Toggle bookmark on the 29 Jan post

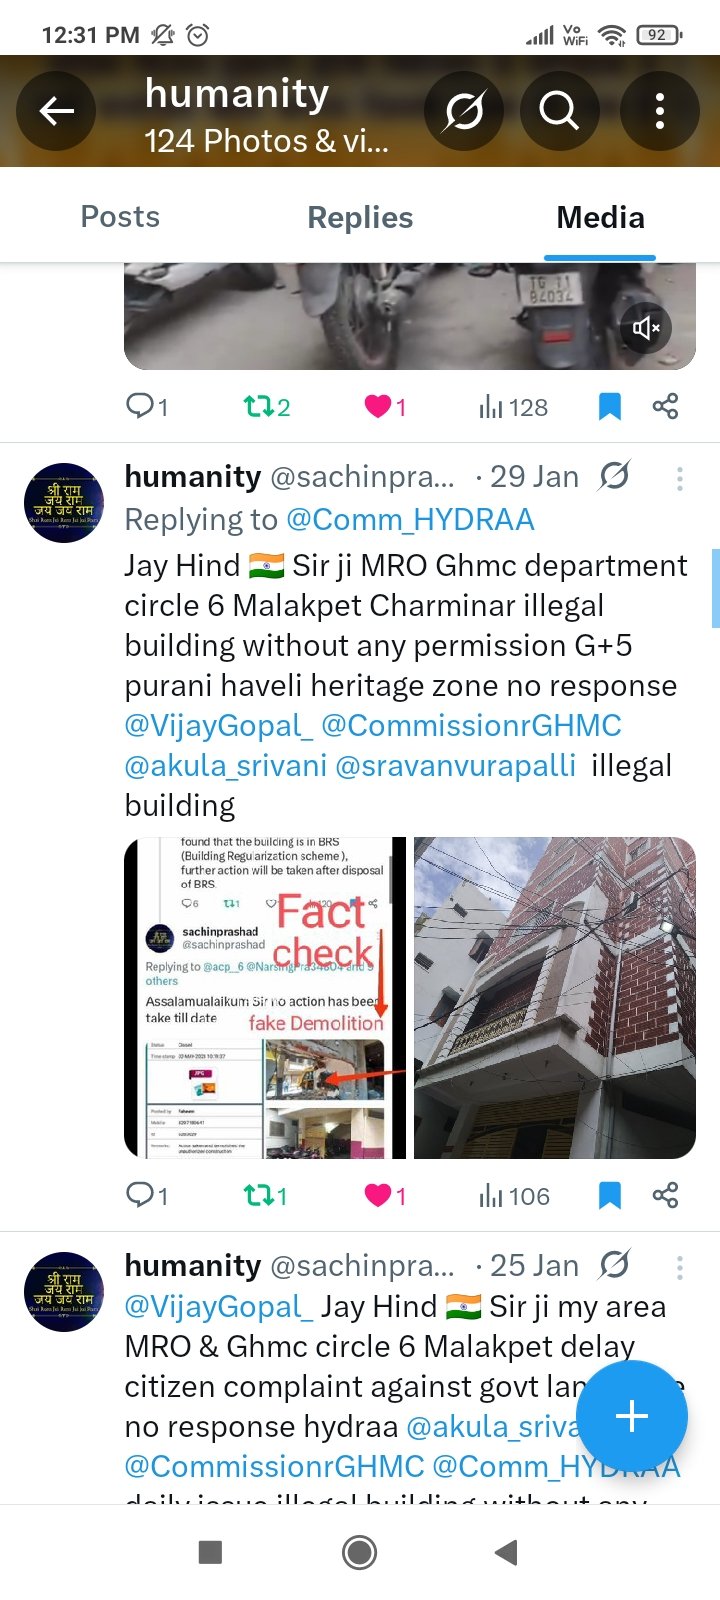click(609, 1196)
